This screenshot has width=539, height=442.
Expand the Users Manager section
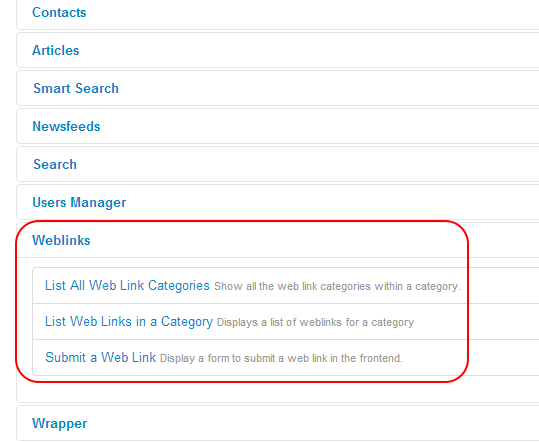click(79, 202)
